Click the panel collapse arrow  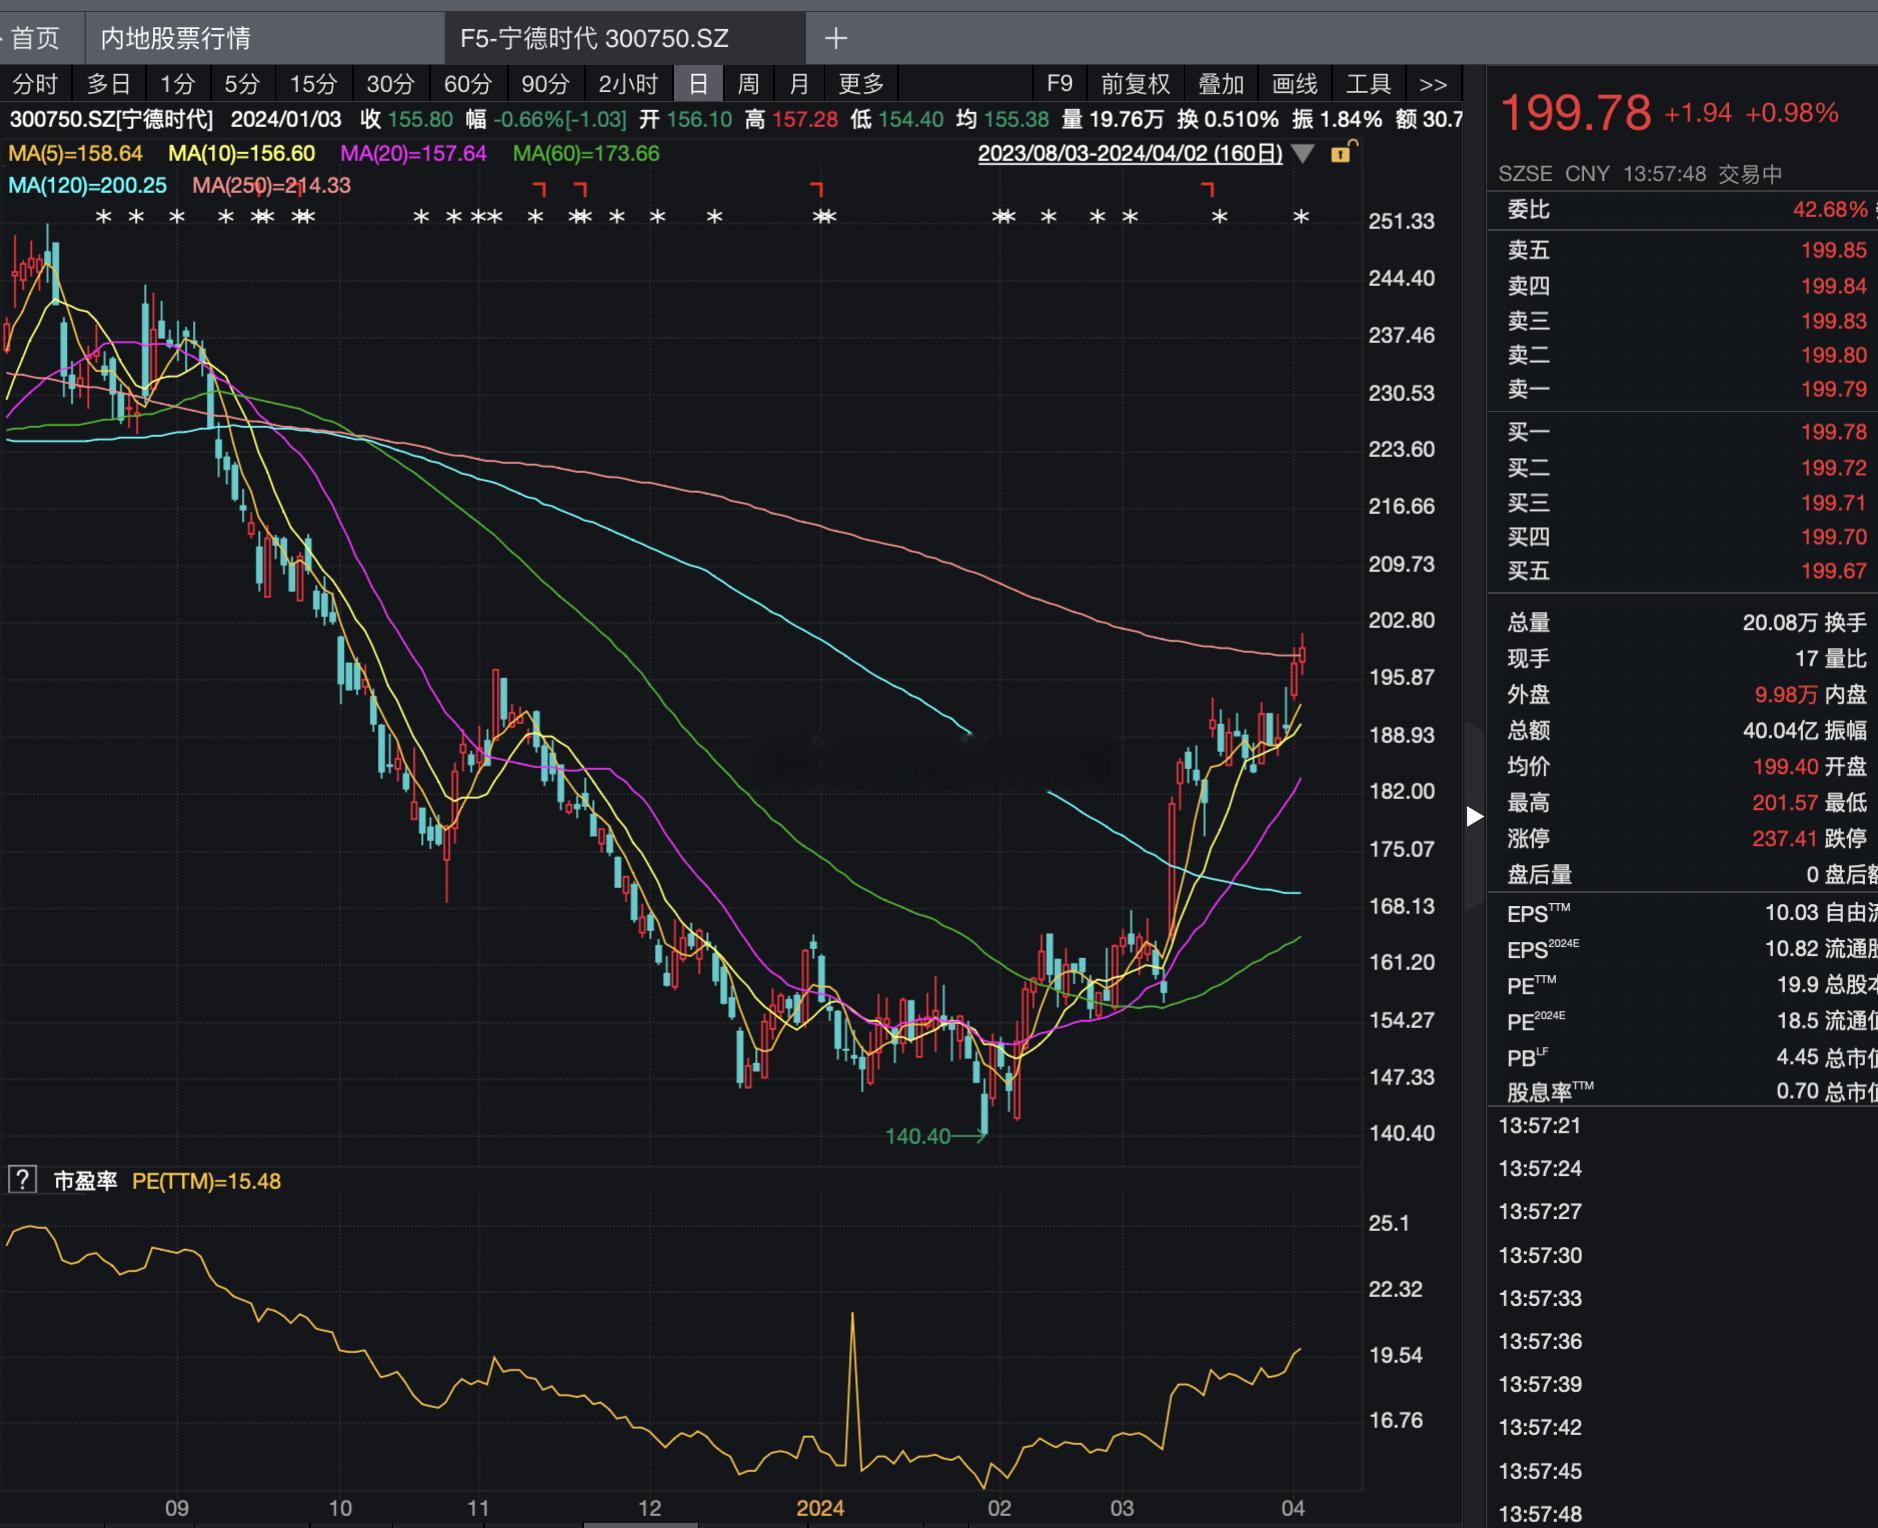(x=1474, y=816)
